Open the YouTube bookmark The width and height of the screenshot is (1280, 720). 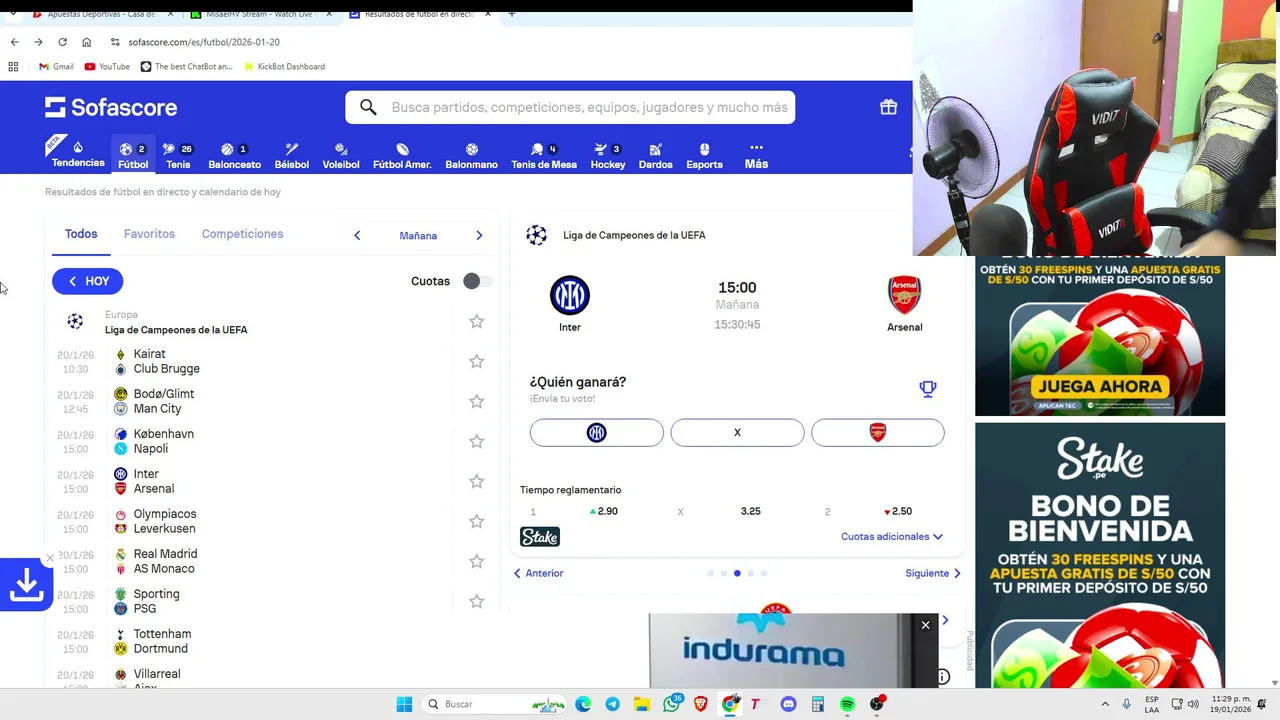[107, 67]
